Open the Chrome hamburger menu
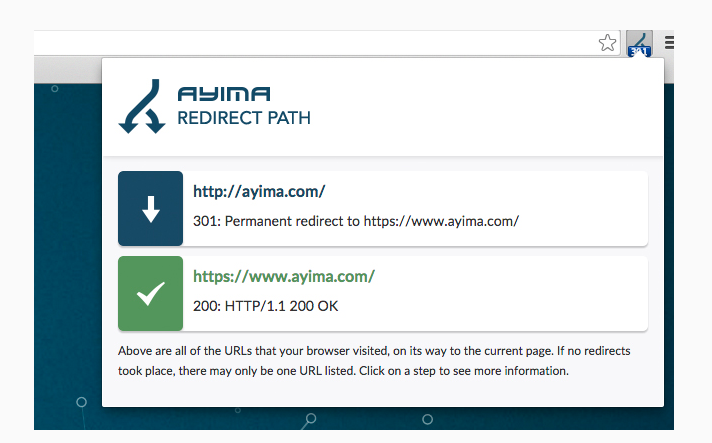This screenshot has width=712, height=443. pos(669,43)
